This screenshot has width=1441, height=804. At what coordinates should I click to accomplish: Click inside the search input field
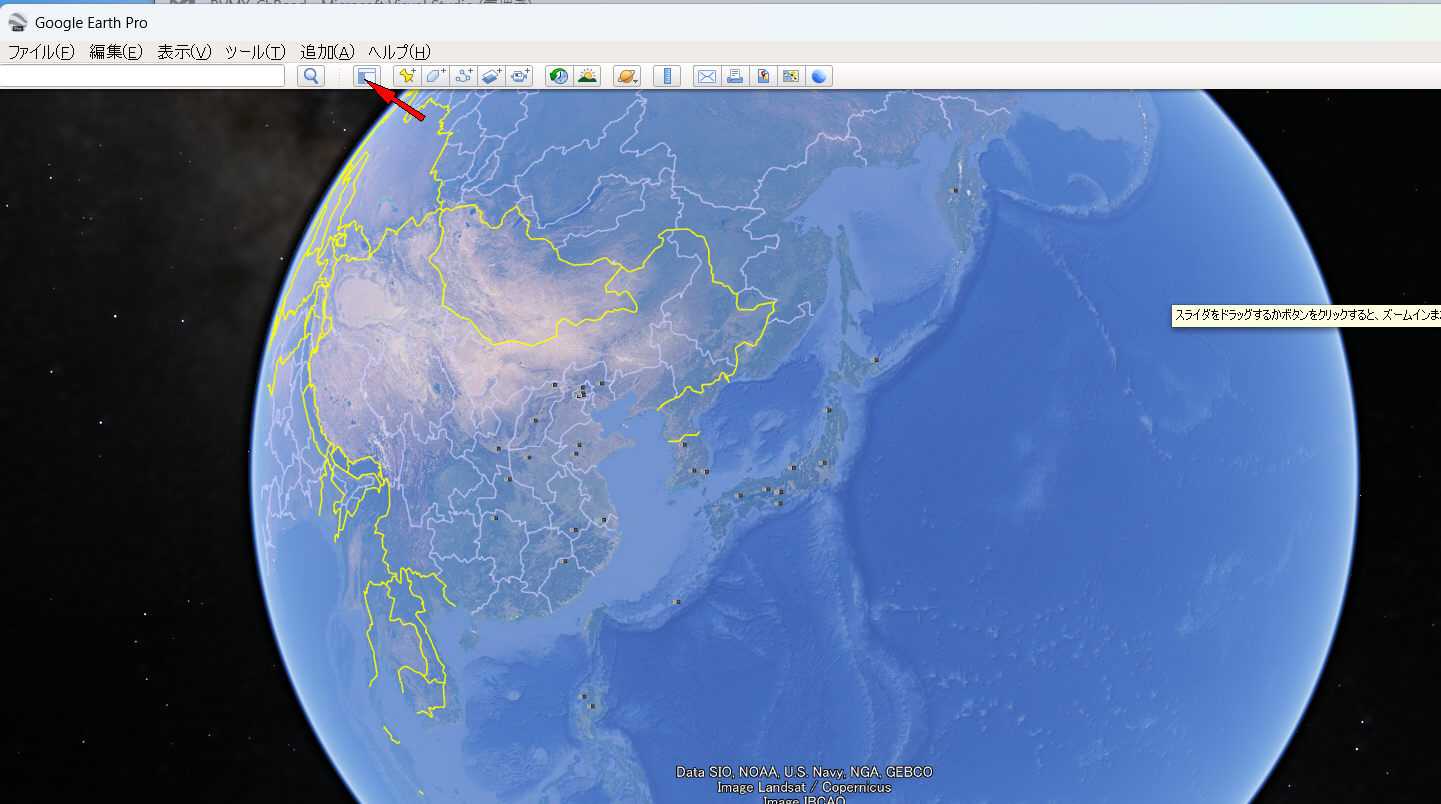(142, 76)
